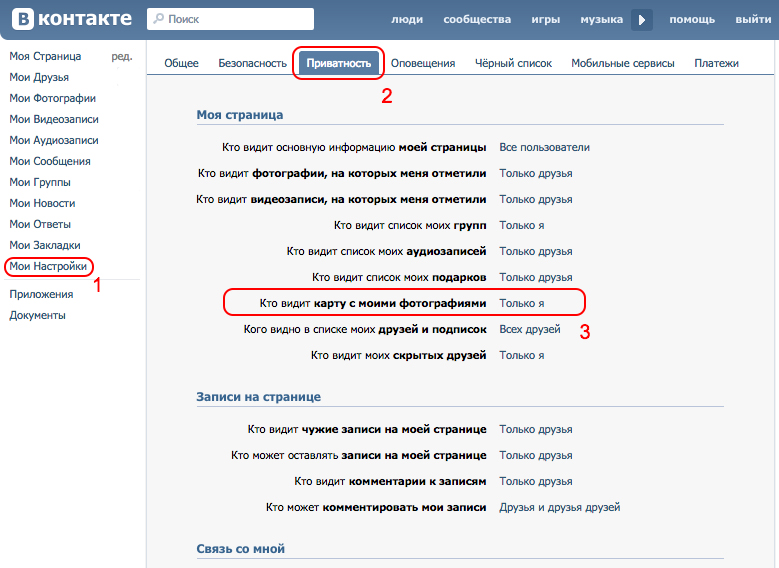The height and width of the screenshot is (568, 779).
Task: Switch to the Мобильные сервисы tab
Action: click(x=623, y=63)
